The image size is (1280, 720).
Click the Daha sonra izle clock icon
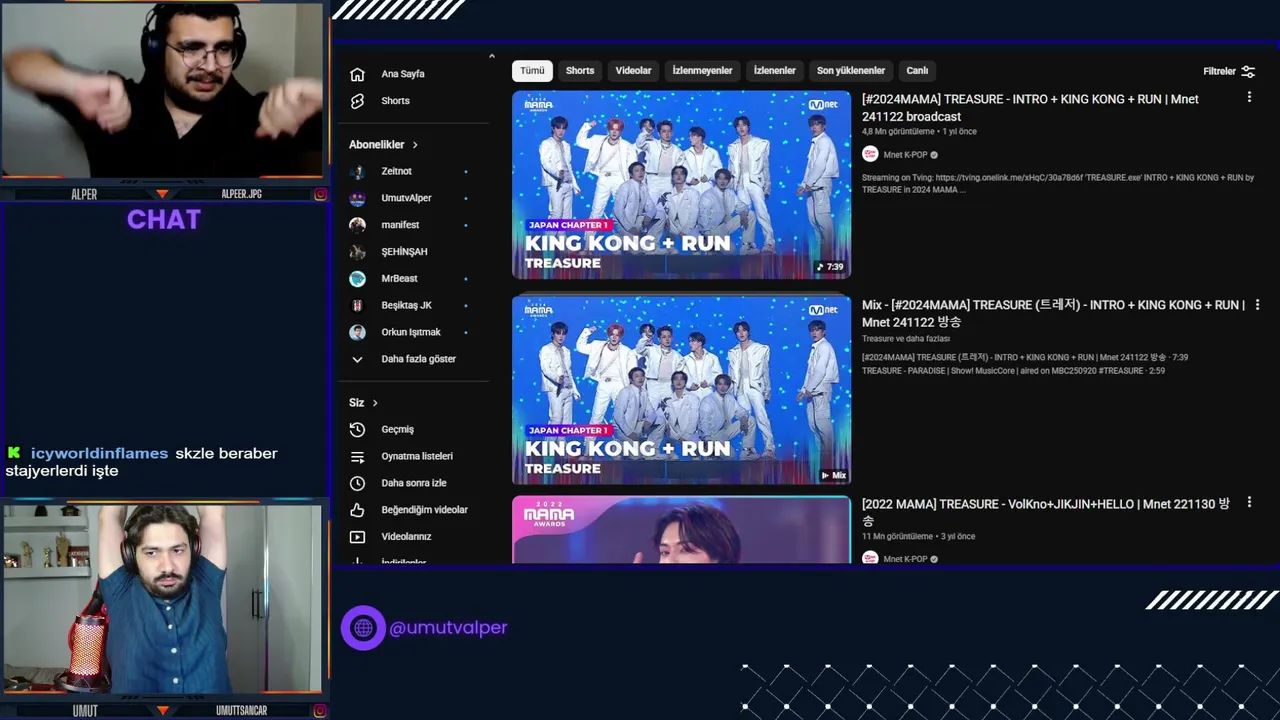pyautogui.click(x=357, y=483)
